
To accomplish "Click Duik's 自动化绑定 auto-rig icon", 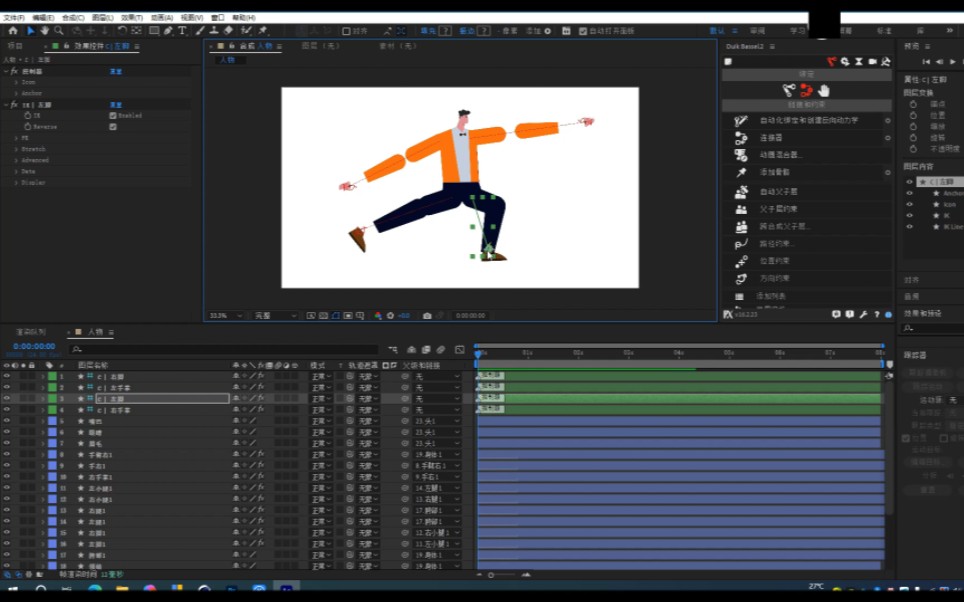I will 741,121.
